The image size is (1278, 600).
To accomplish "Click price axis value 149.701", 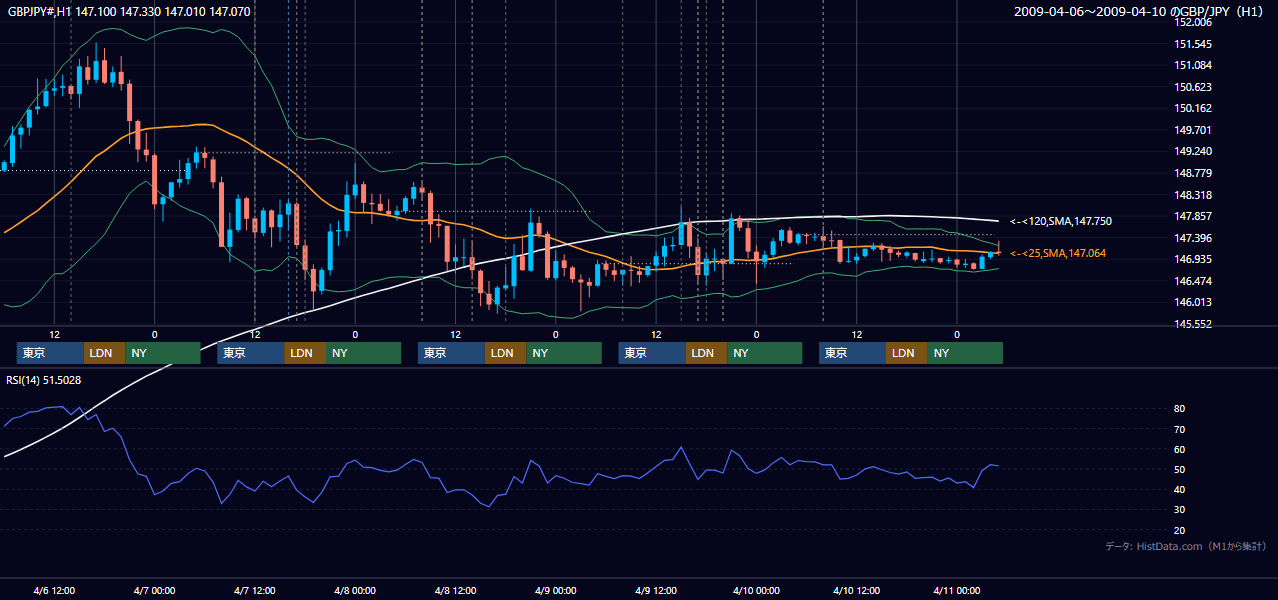I will click(x=1193, y=130).
